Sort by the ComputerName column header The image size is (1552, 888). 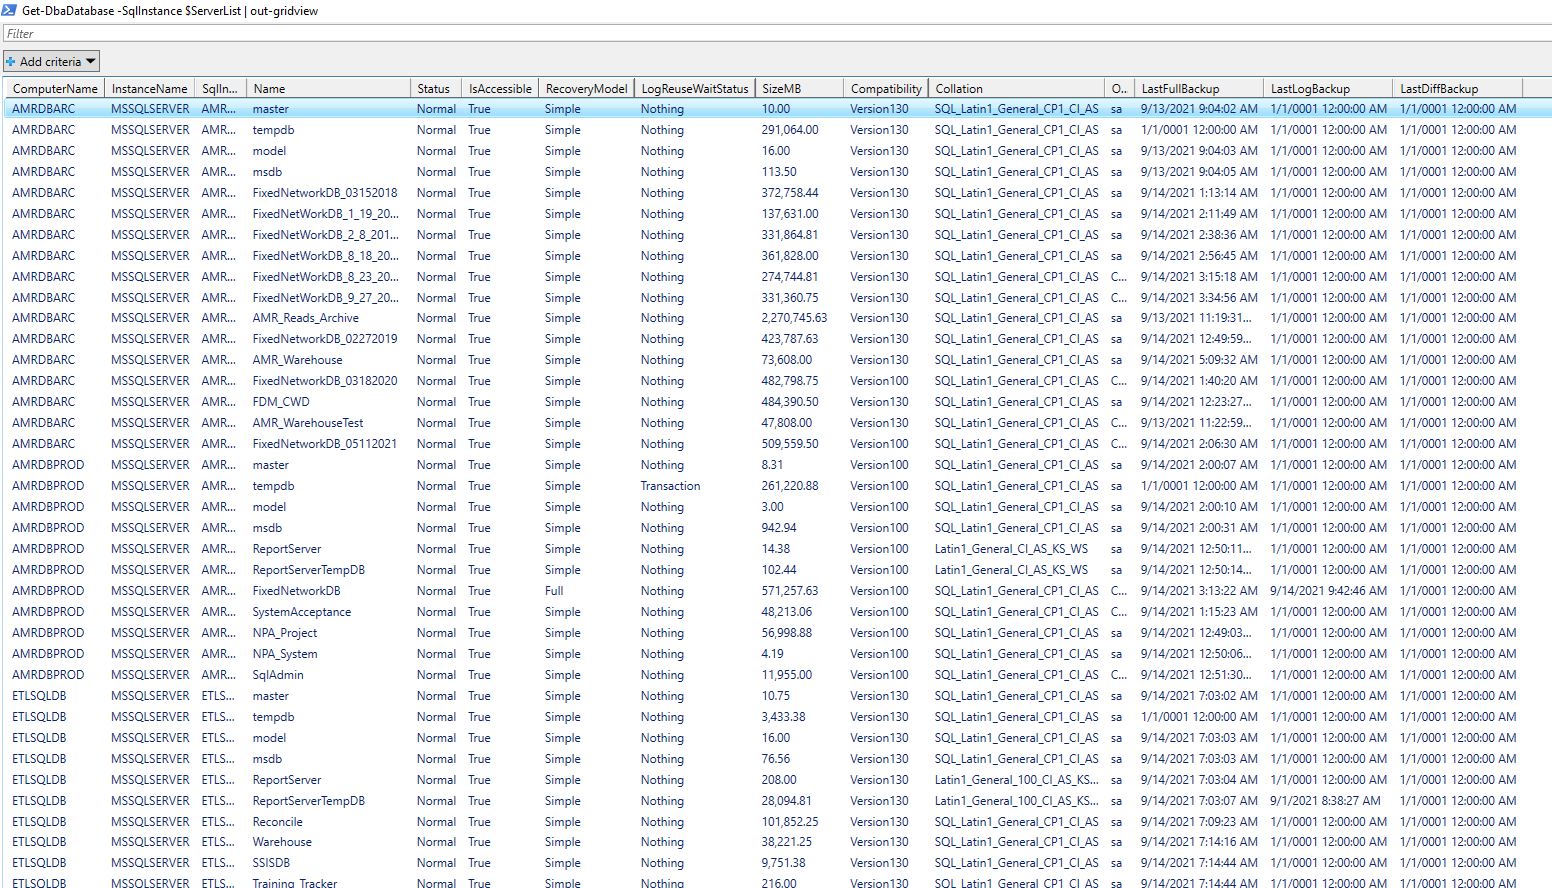click(55, 89)
